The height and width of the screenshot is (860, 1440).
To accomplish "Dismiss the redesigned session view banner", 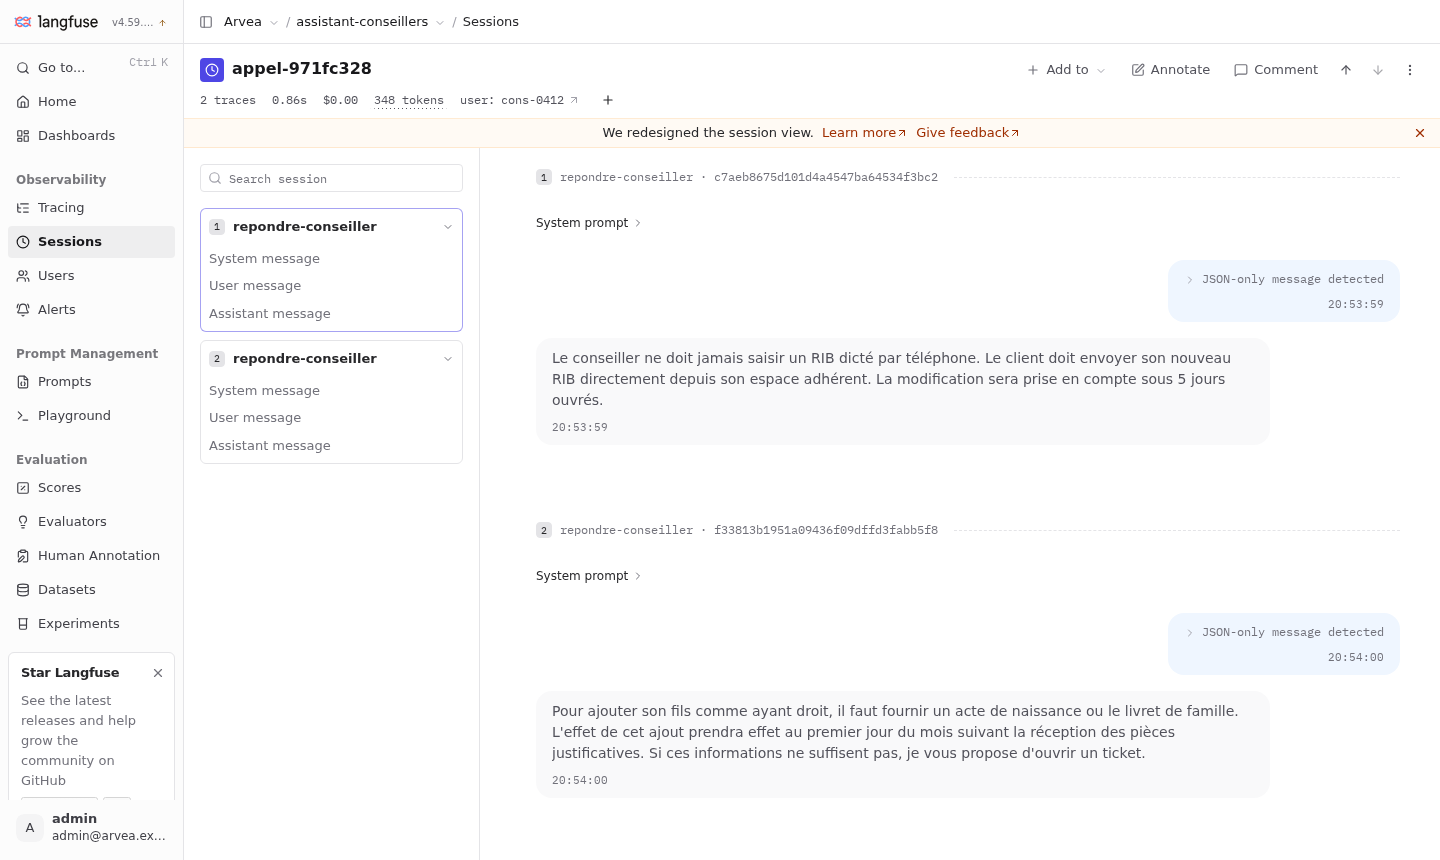I will click(1420, 133).
